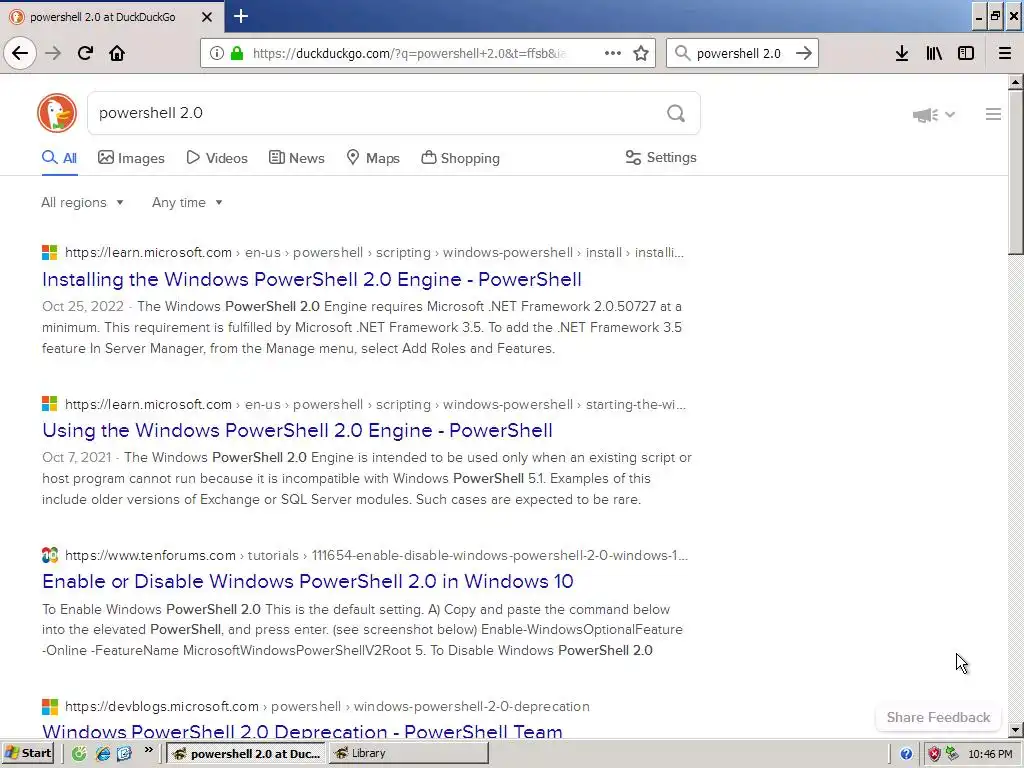This screenshot has width=1024, height=768.
Task: Expand the All regions filter
Action: click(82, 202)
